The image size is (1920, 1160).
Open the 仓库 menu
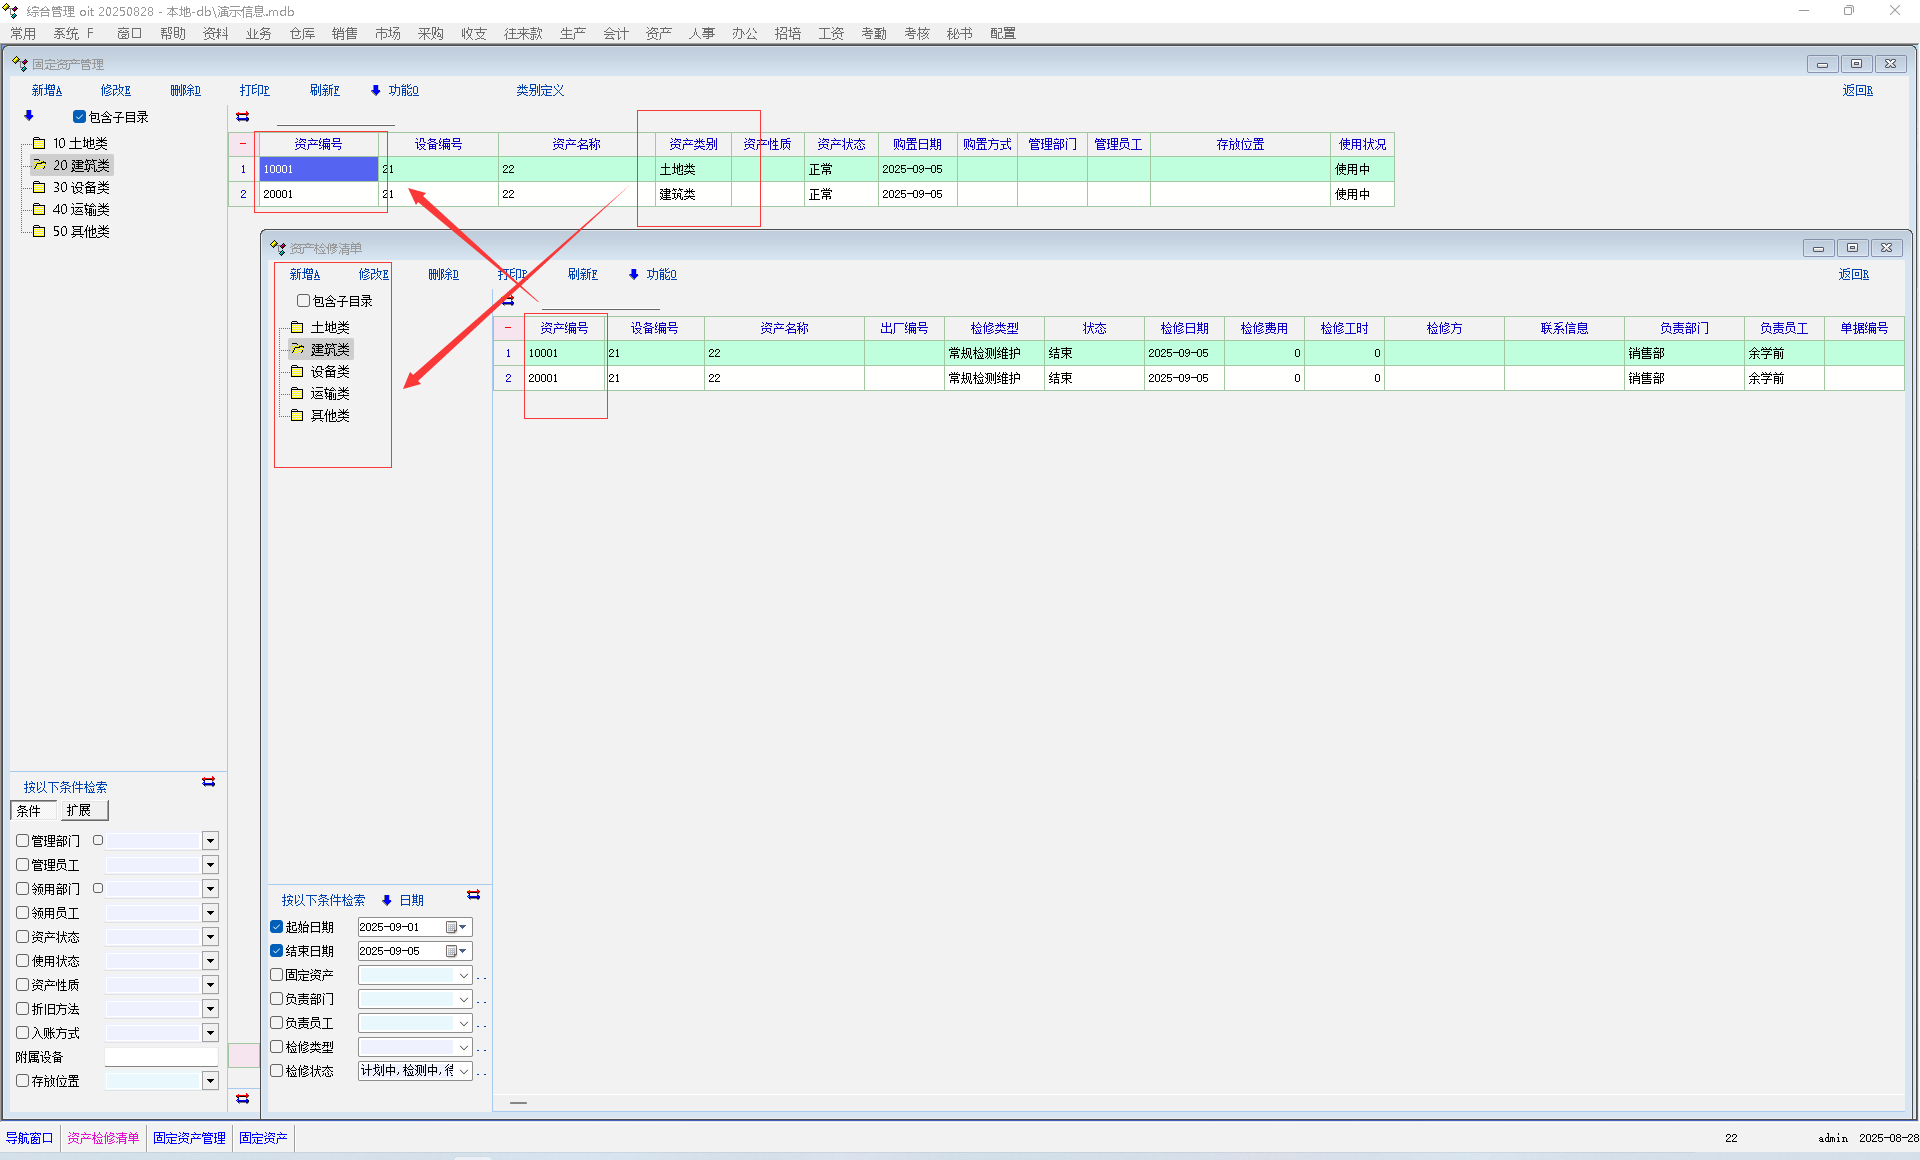[x=302, y=33]
